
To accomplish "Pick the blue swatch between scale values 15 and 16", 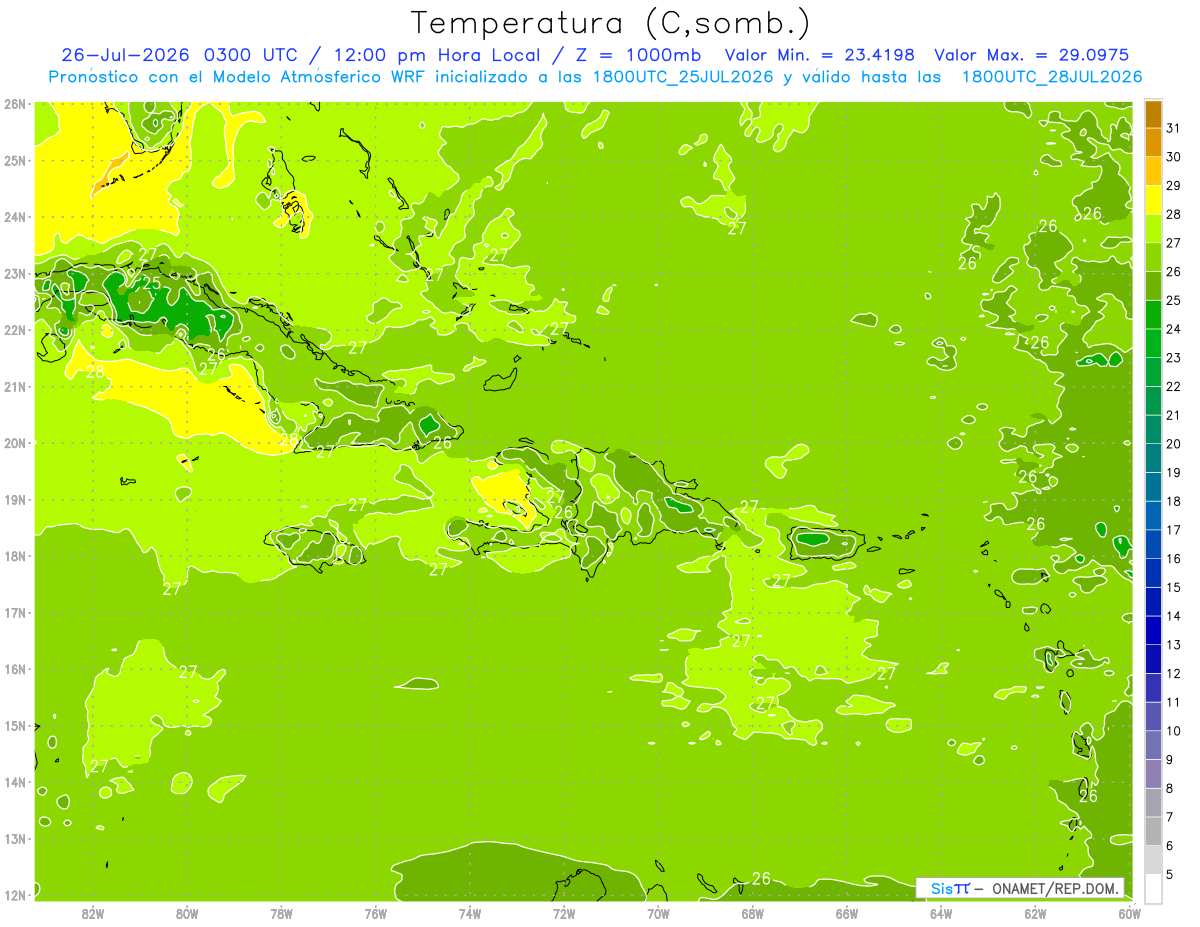I will tap(1153, 573).
